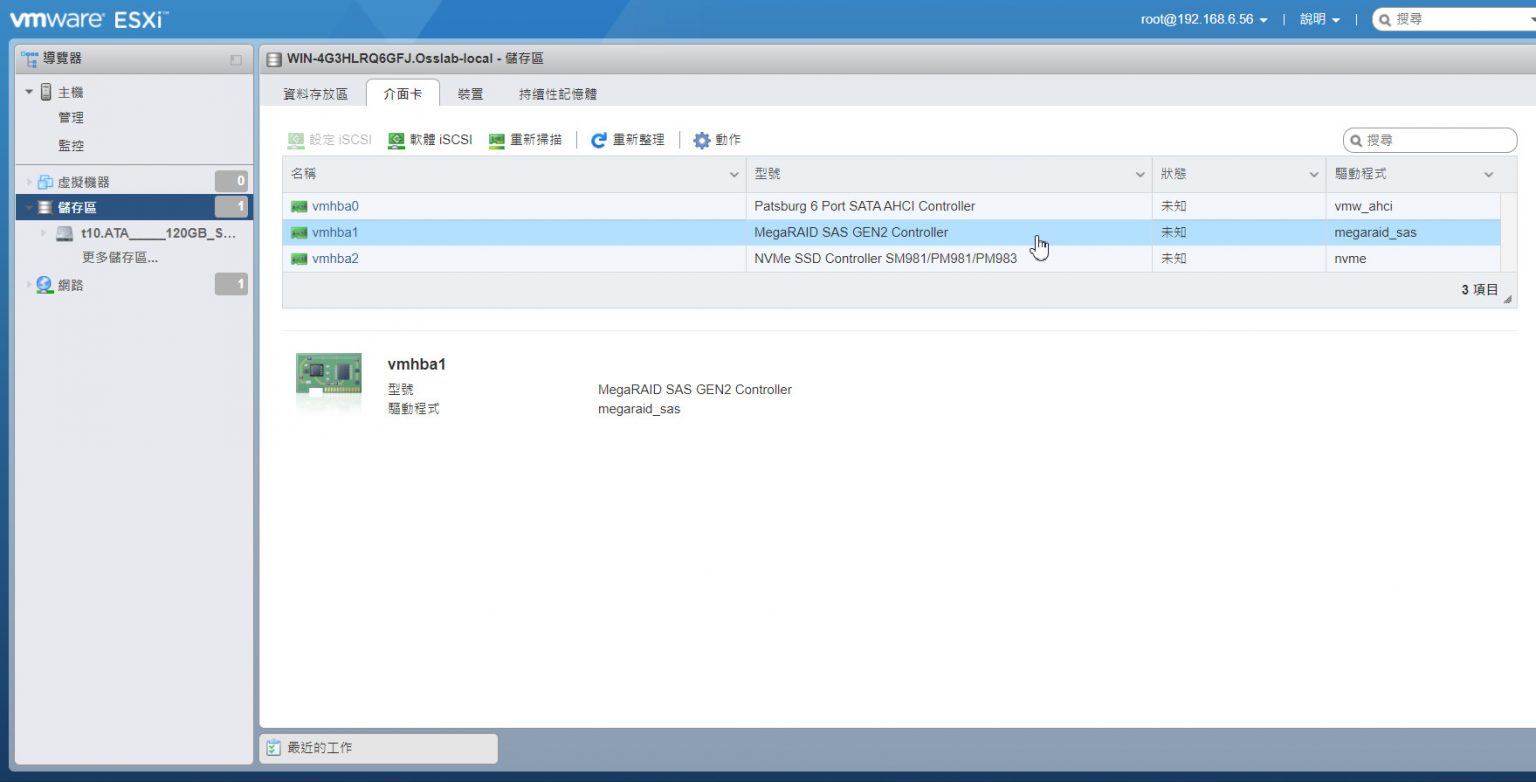Open the 動作 gear actions menu
This screenshot has height=782, width=1536.
click(x=700, y=139)
